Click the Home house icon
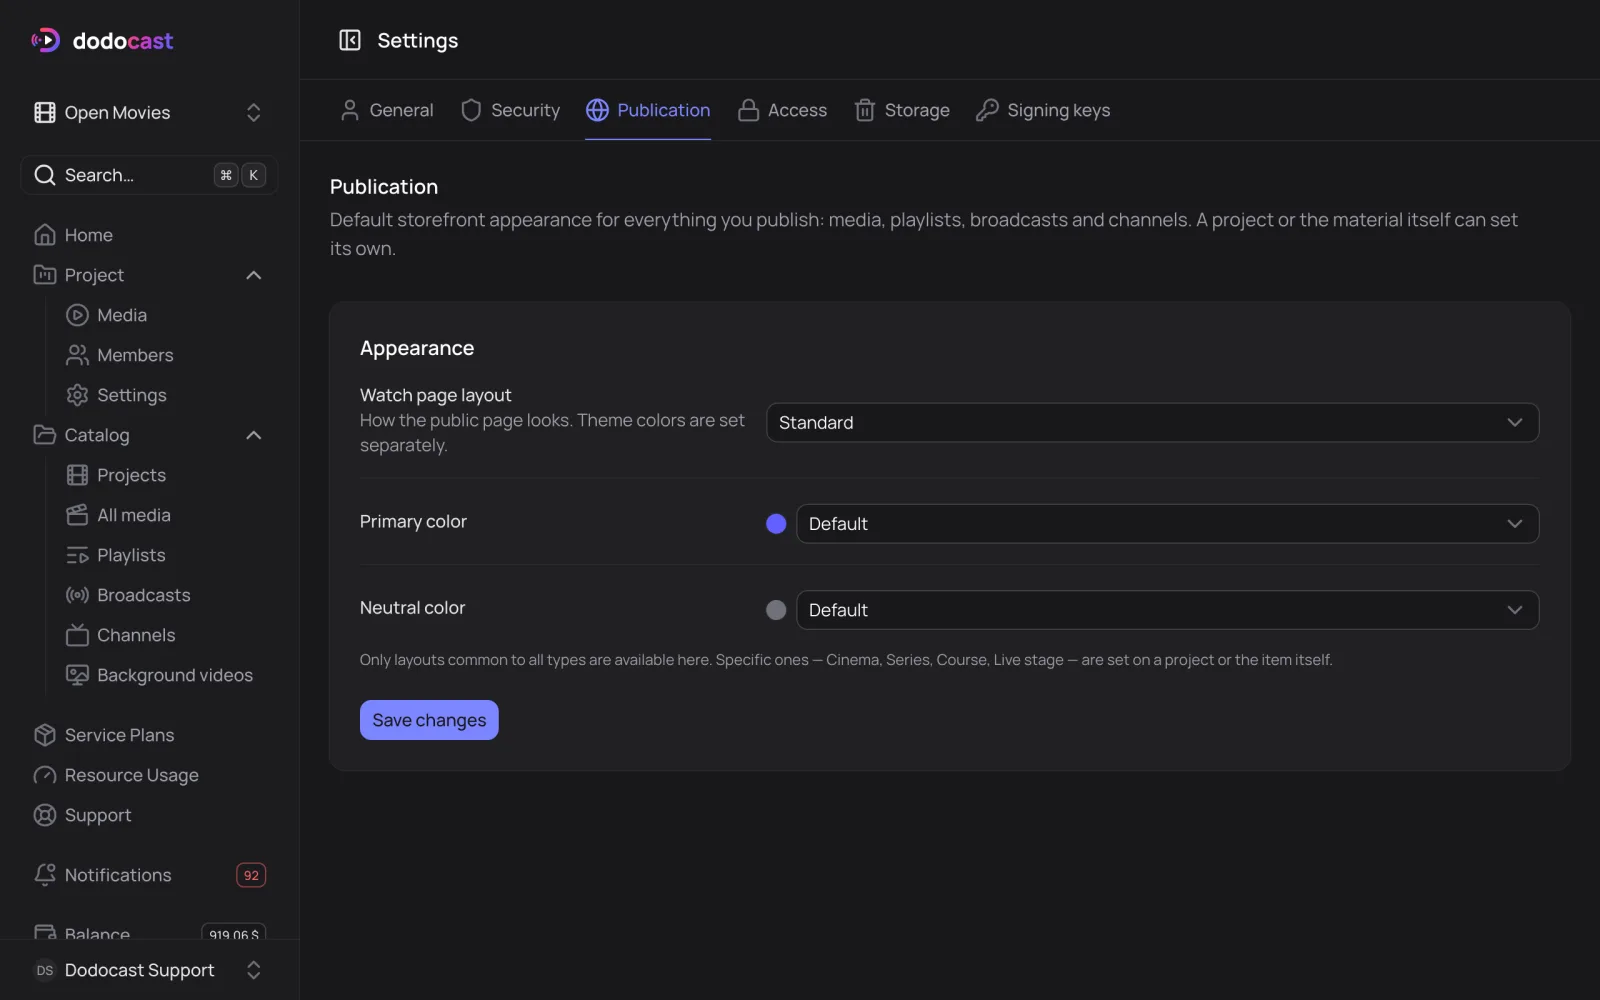Viewport: 1600px width, 1000px height. point(45,235)
